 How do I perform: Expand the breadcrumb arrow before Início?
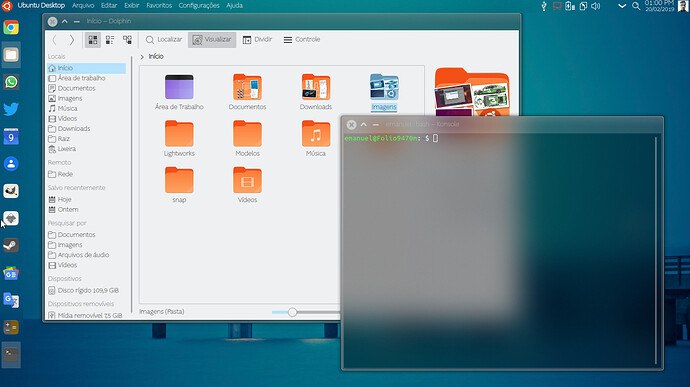pos(142,57)
